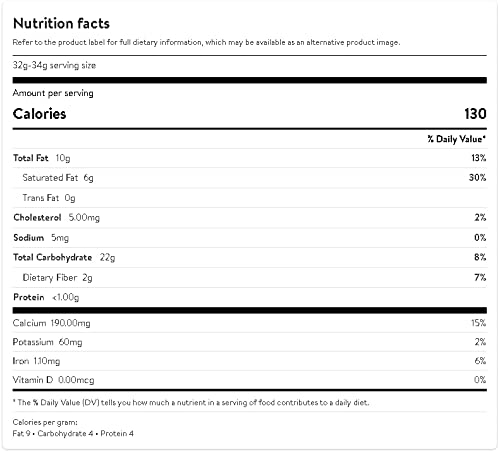Select the Amount per serving label
The height and width of the screenshot is (452, 500).
[x=53, y=93]
